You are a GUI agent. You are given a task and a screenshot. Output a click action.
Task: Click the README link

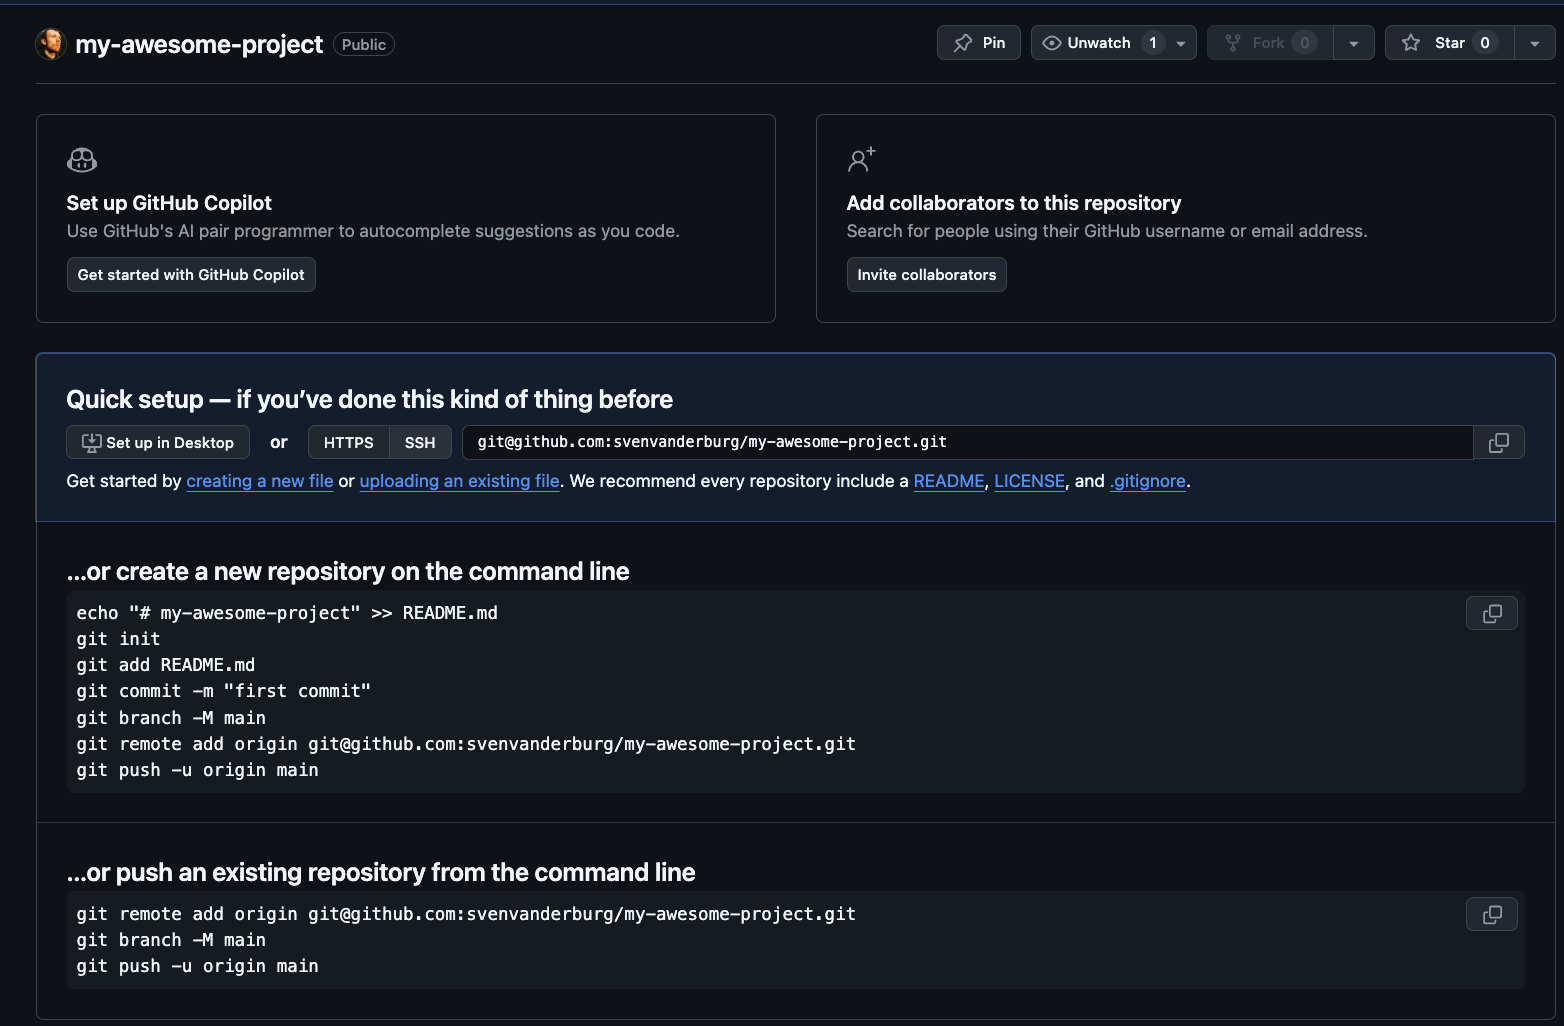949,481
